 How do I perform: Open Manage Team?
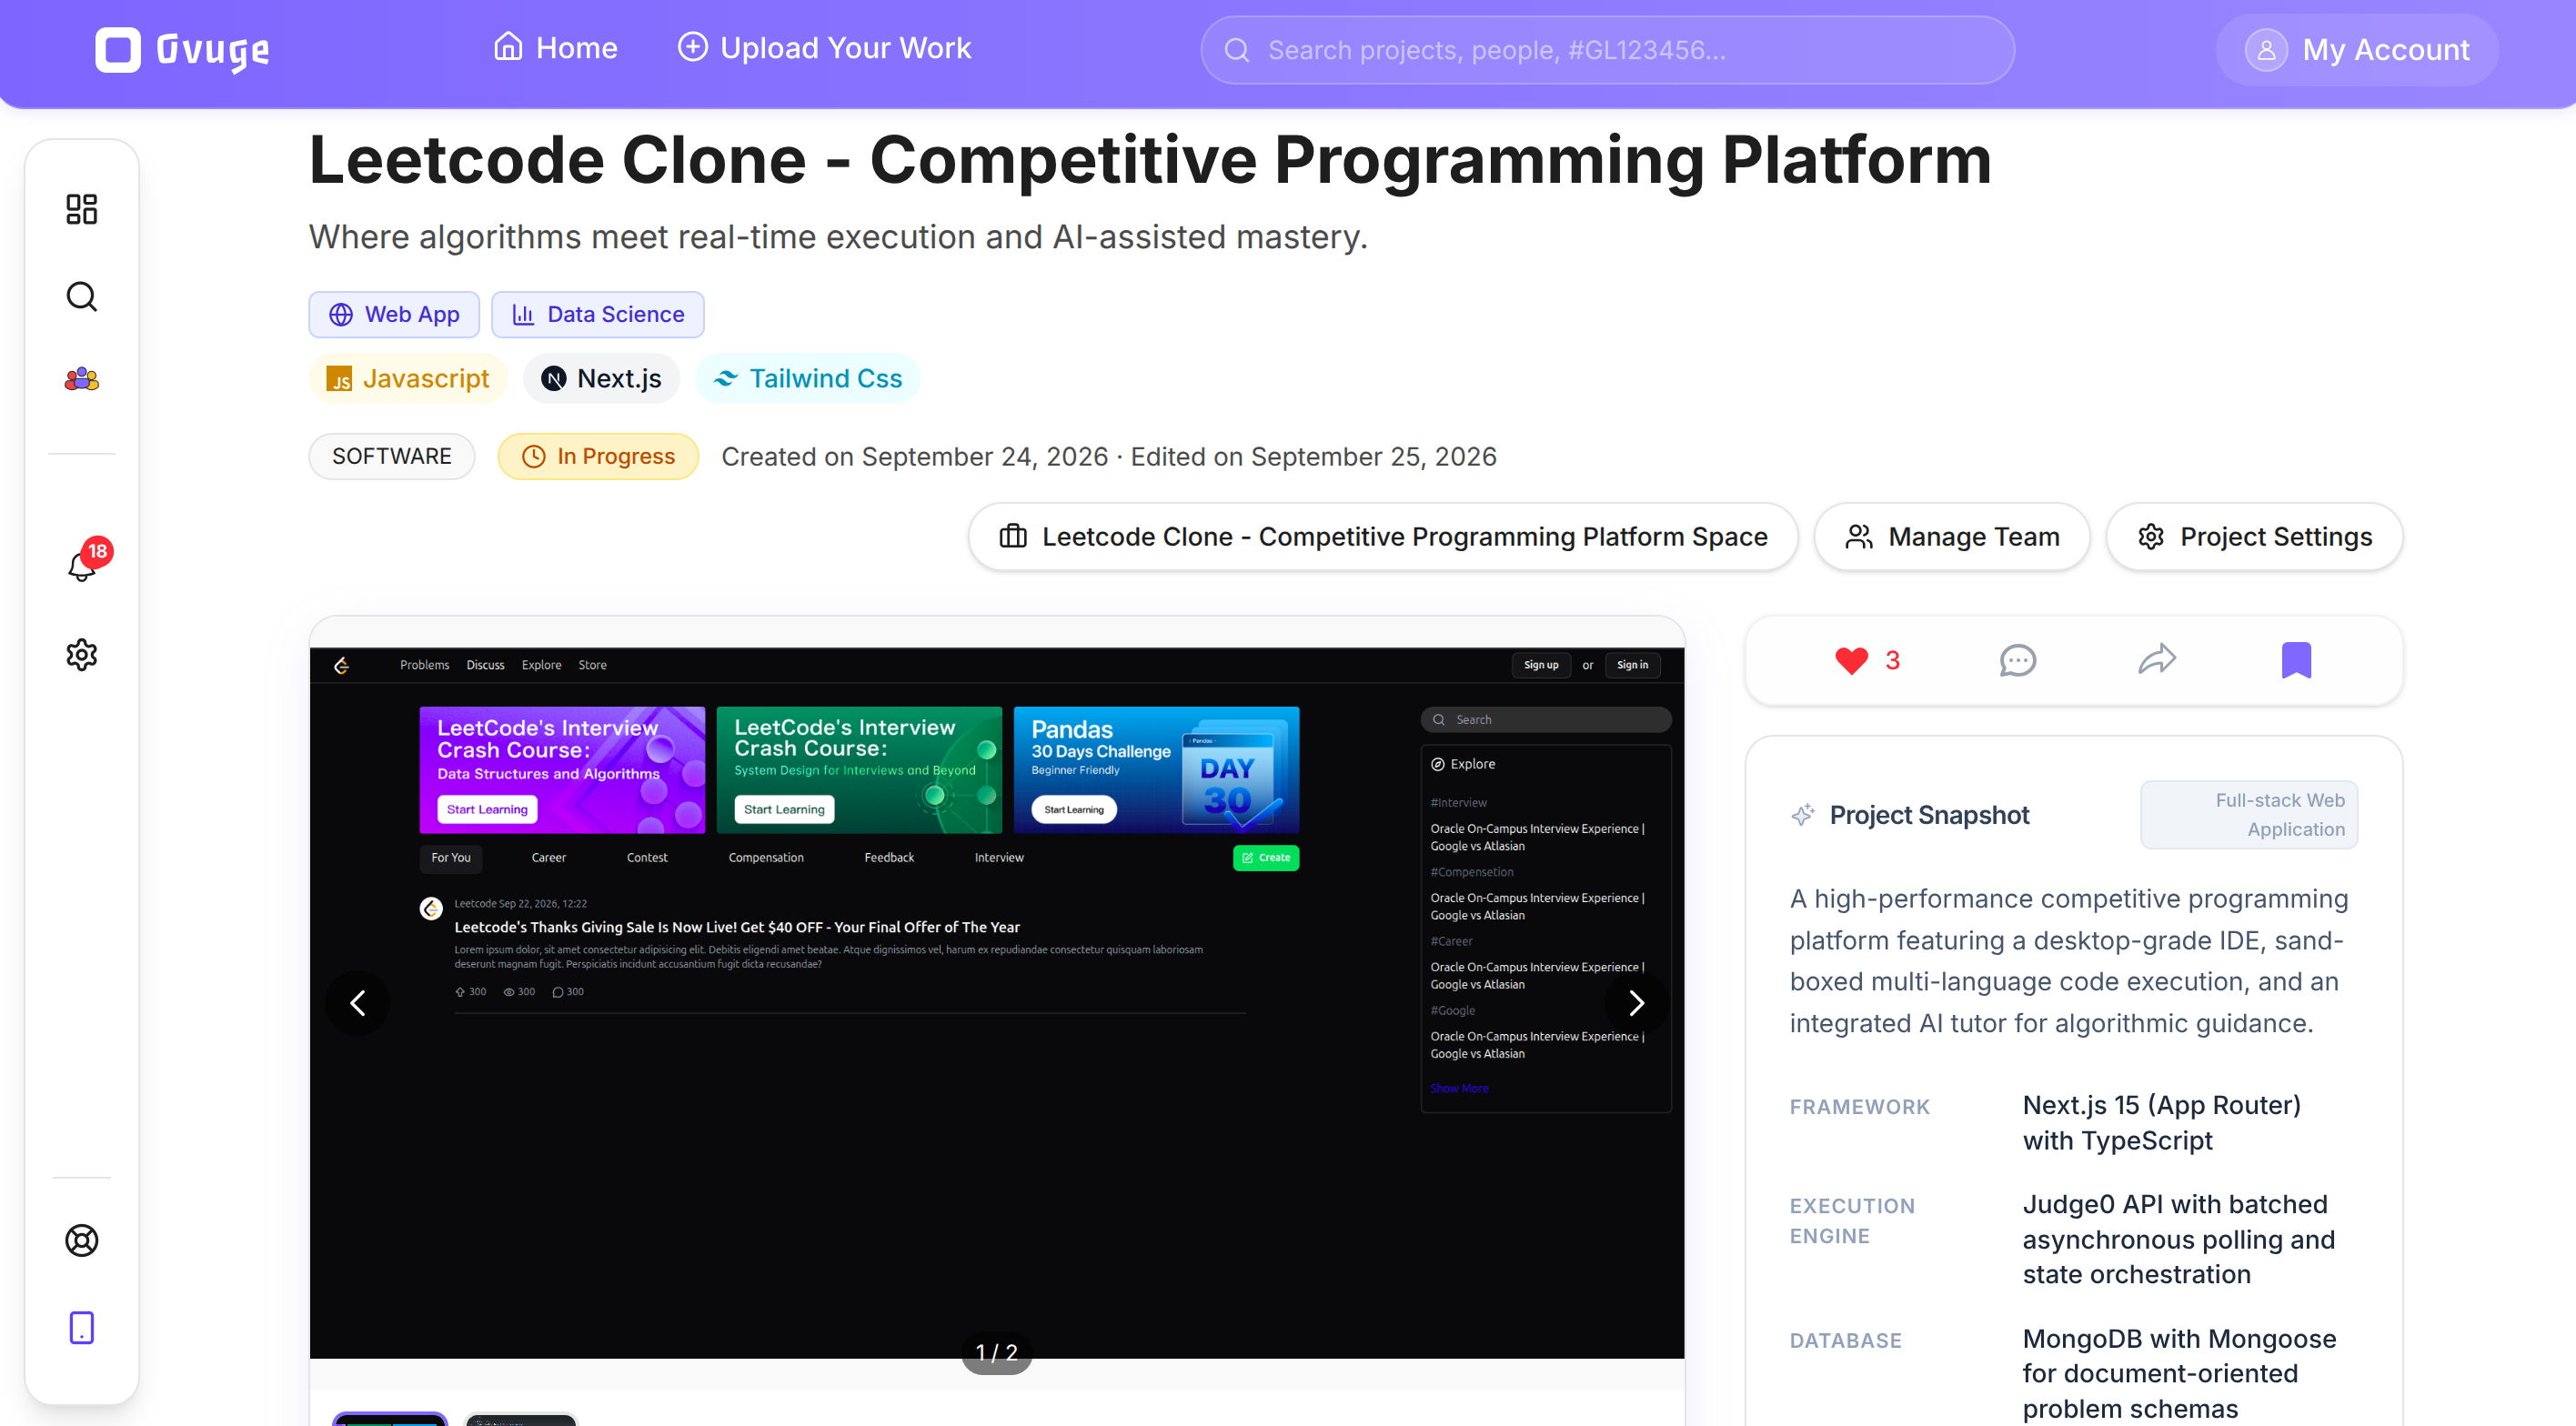[1952, 537]
